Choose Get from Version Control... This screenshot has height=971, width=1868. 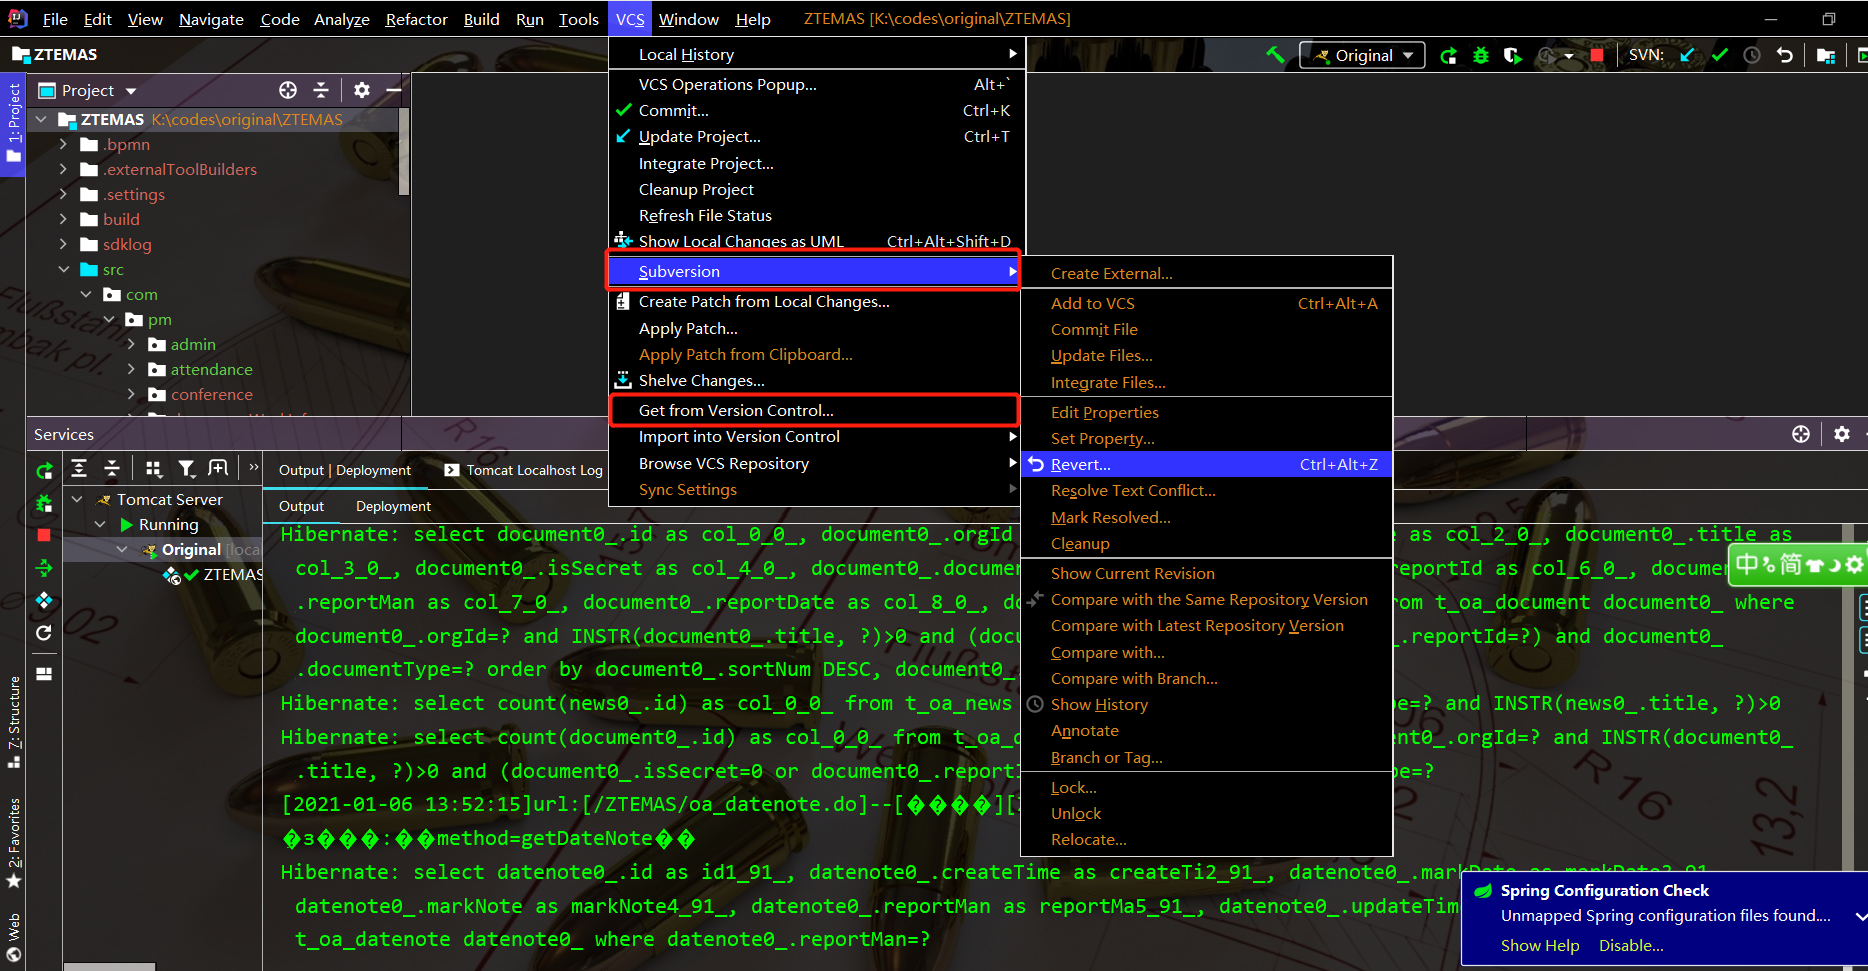[814, 410]
